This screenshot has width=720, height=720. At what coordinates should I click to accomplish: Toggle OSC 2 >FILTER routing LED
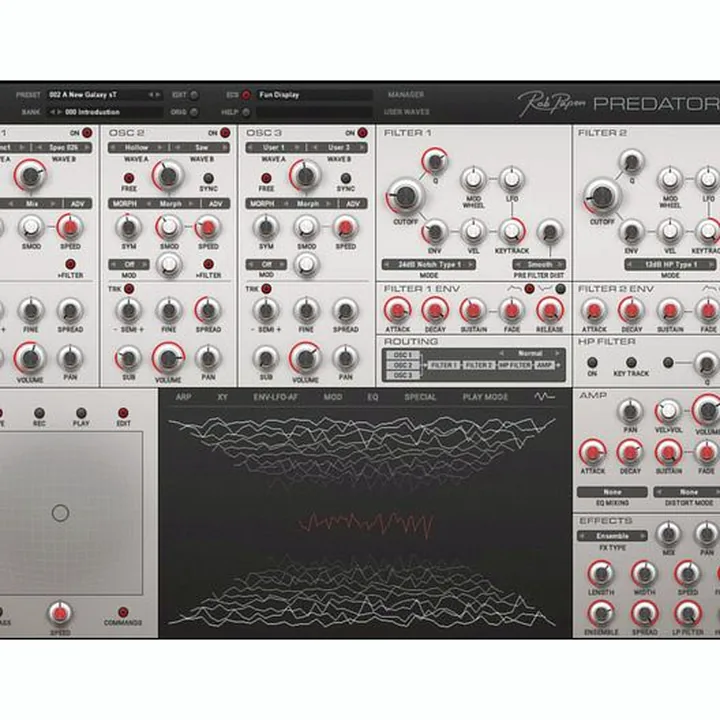click(x=208, y=264)
